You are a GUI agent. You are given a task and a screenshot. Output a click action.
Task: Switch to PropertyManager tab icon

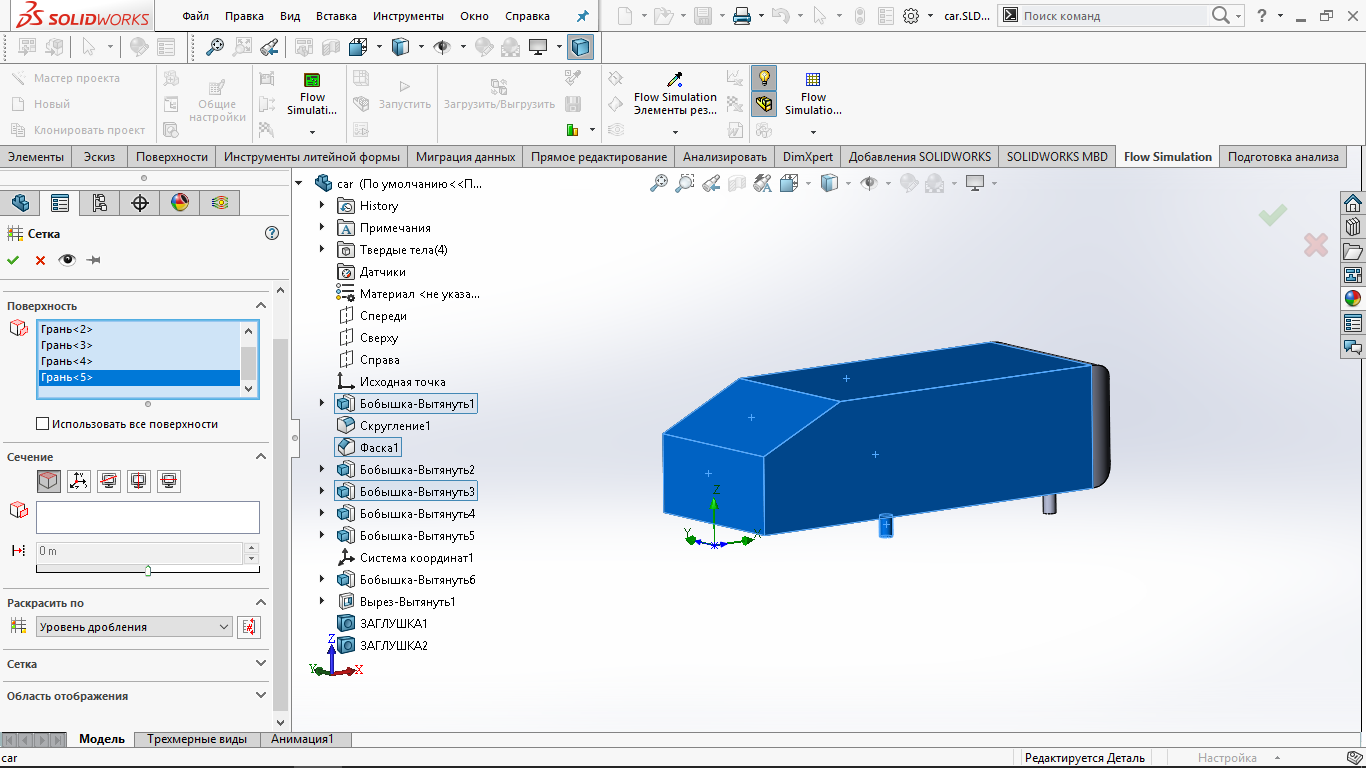(x=60, y=203)
